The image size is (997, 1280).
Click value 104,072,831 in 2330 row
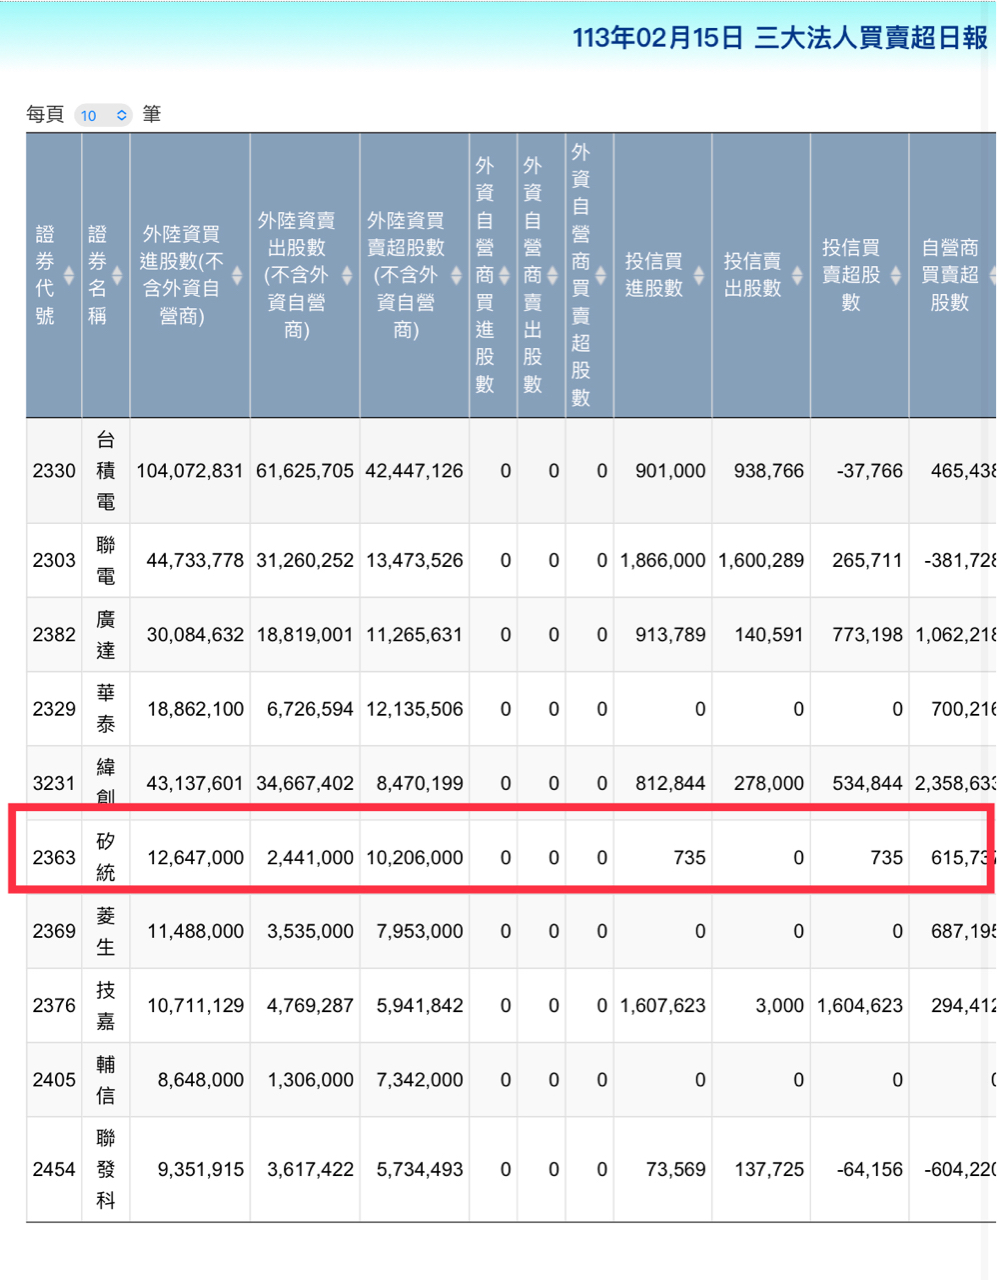(x=190, y=471)
